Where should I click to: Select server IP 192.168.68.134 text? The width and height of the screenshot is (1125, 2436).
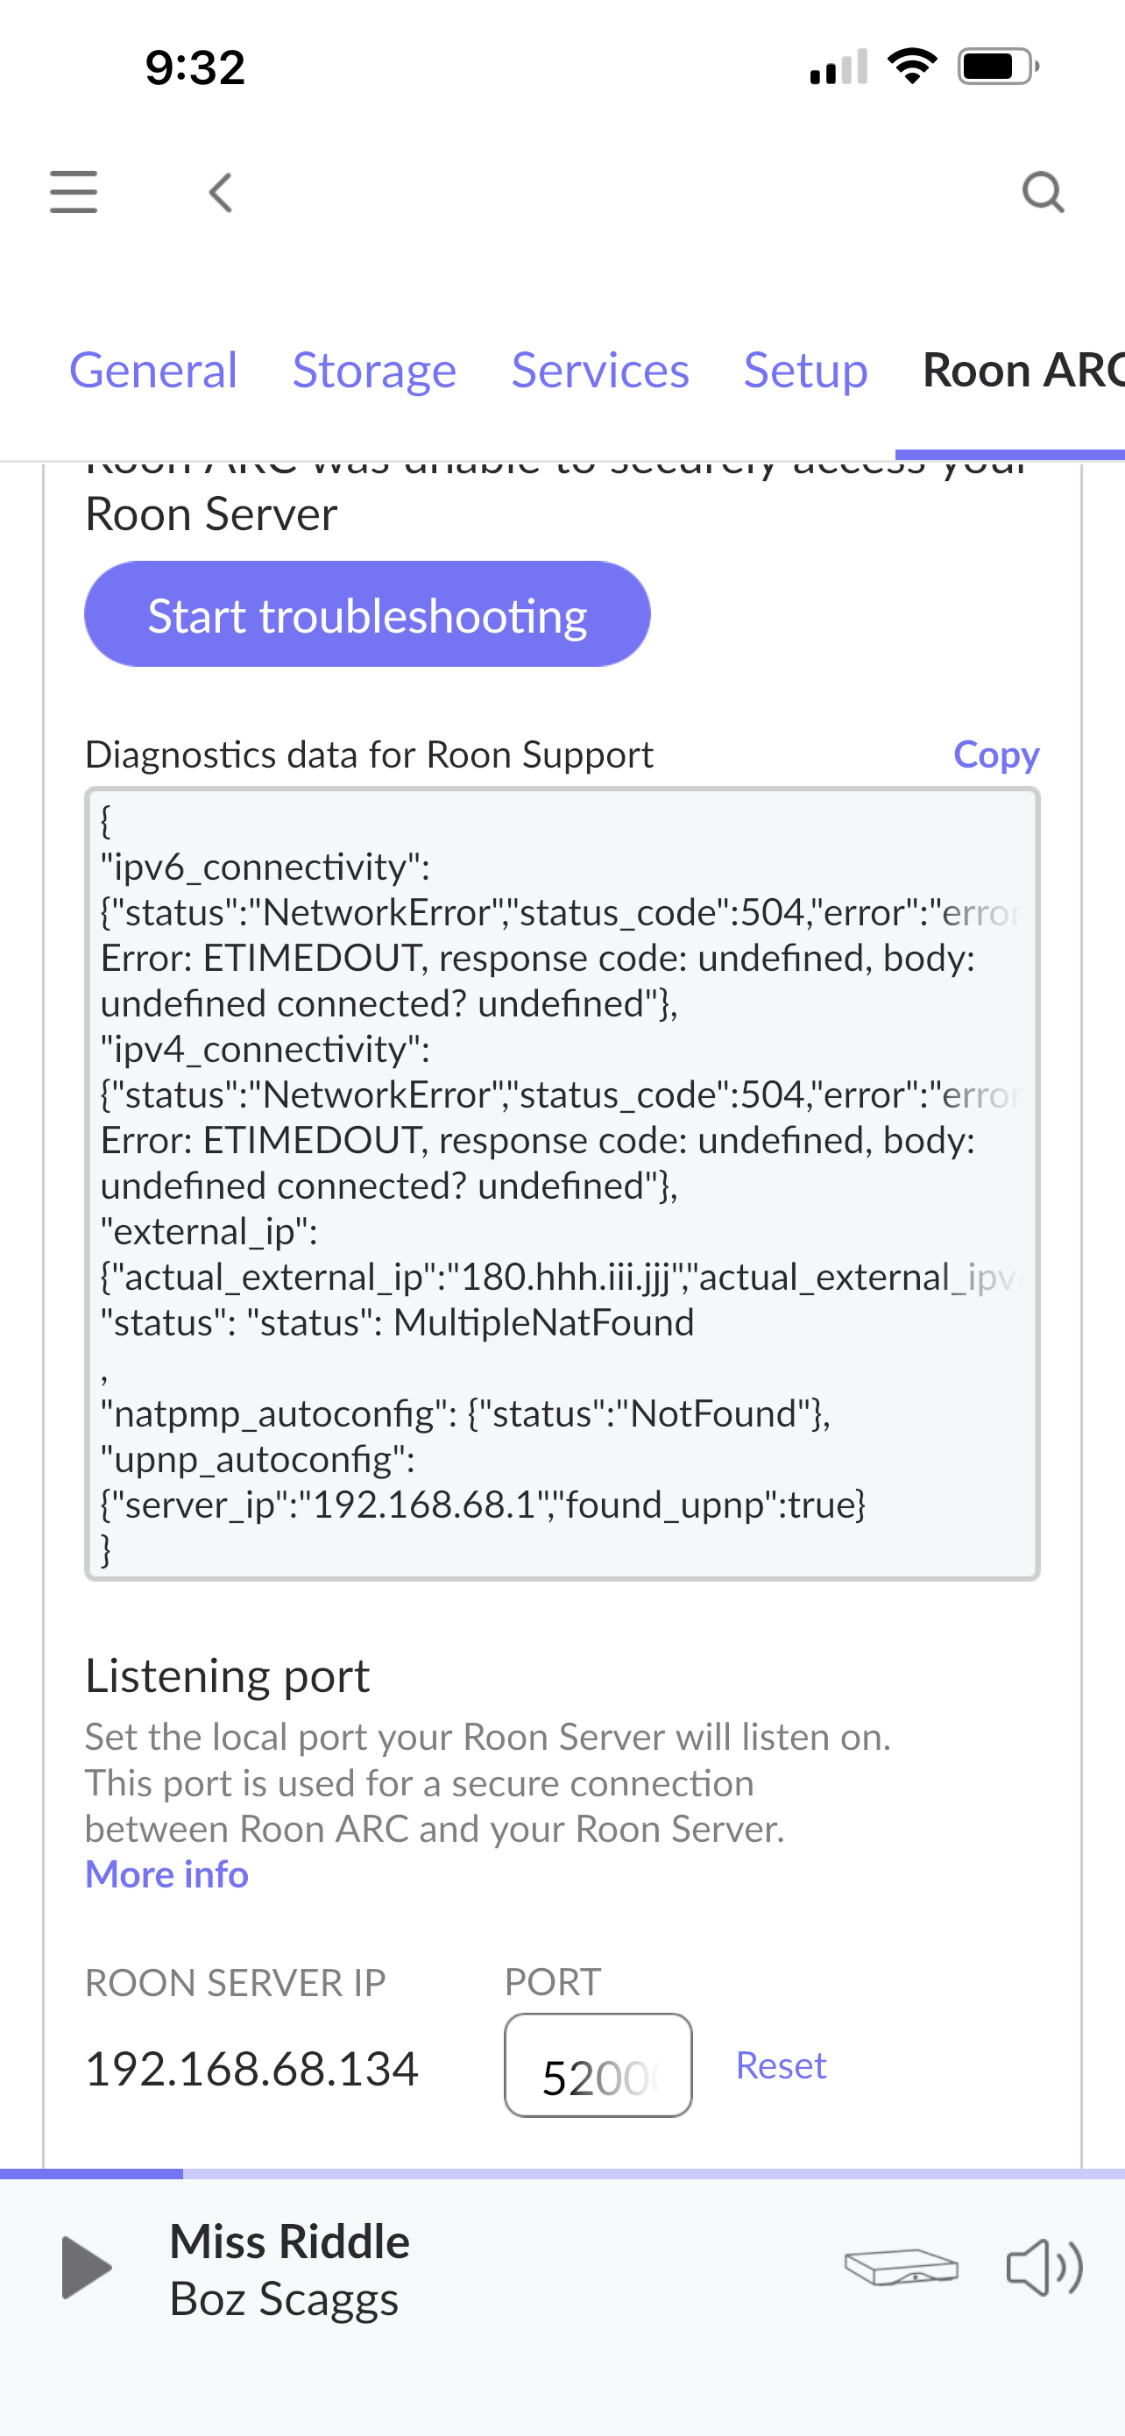[x=252, y=2068]
